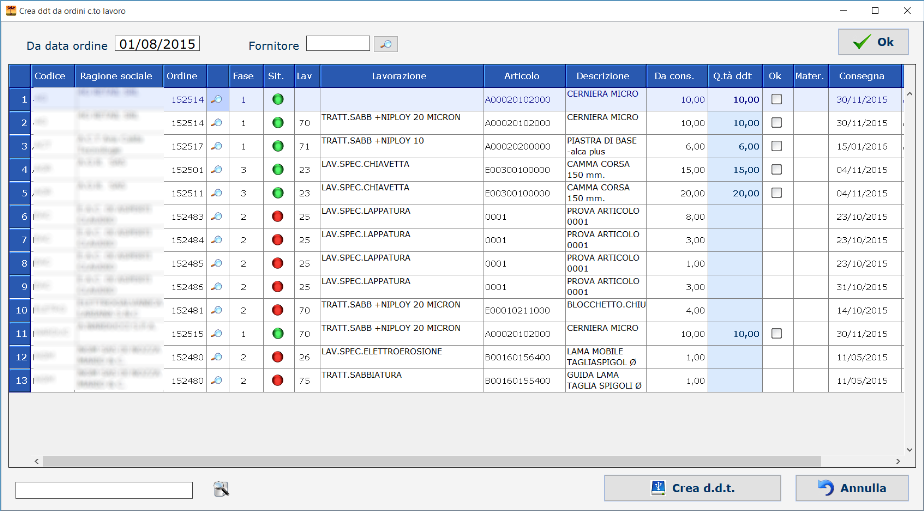924x511 pixels.
Task: Select row header number 10
Action: [x=20, y=310]
